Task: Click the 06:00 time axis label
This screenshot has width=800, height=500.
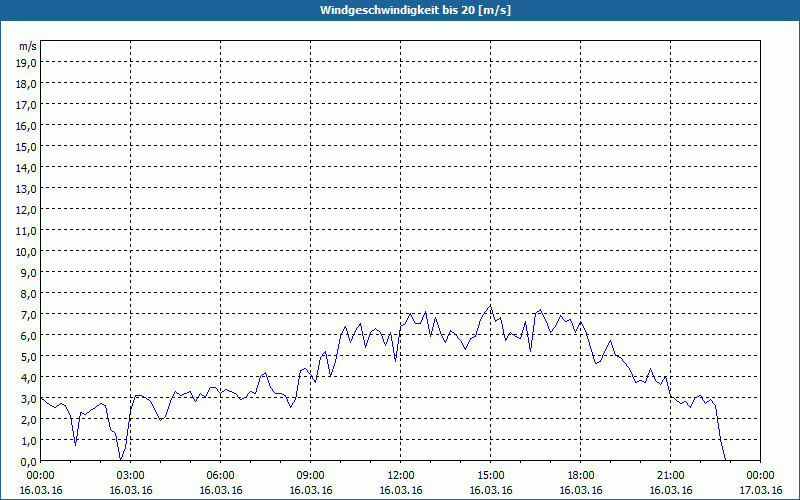Action: tap(220, 476)
